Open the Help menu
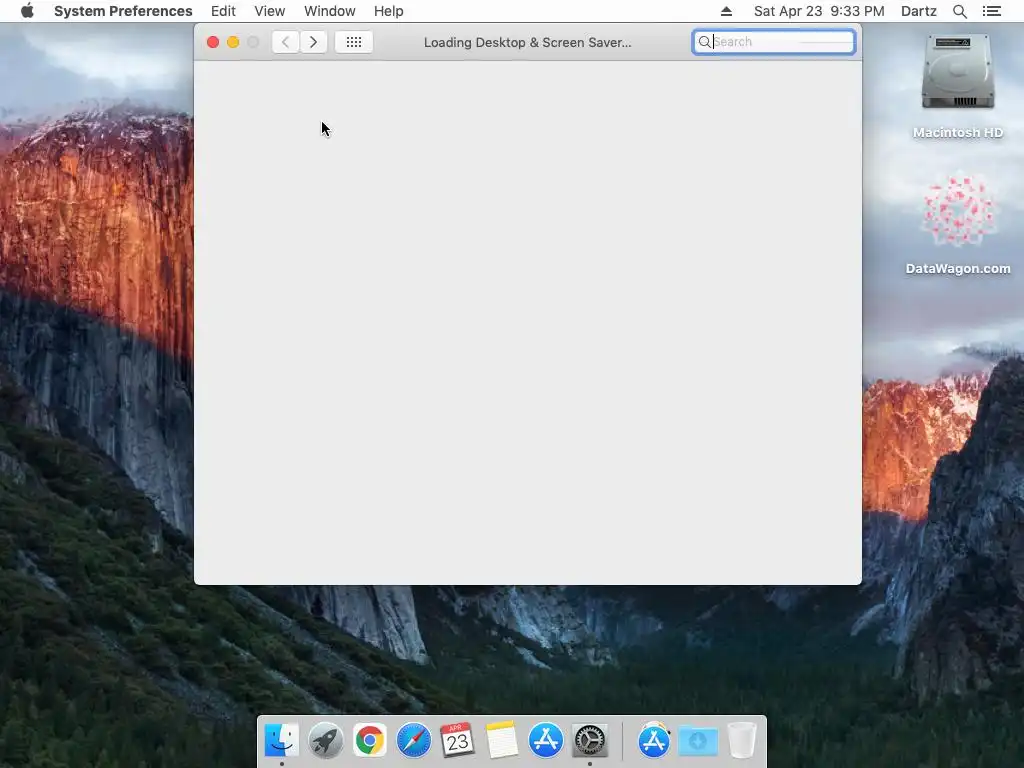Screen dimensions: 1024x768 [x=389, y=11]
